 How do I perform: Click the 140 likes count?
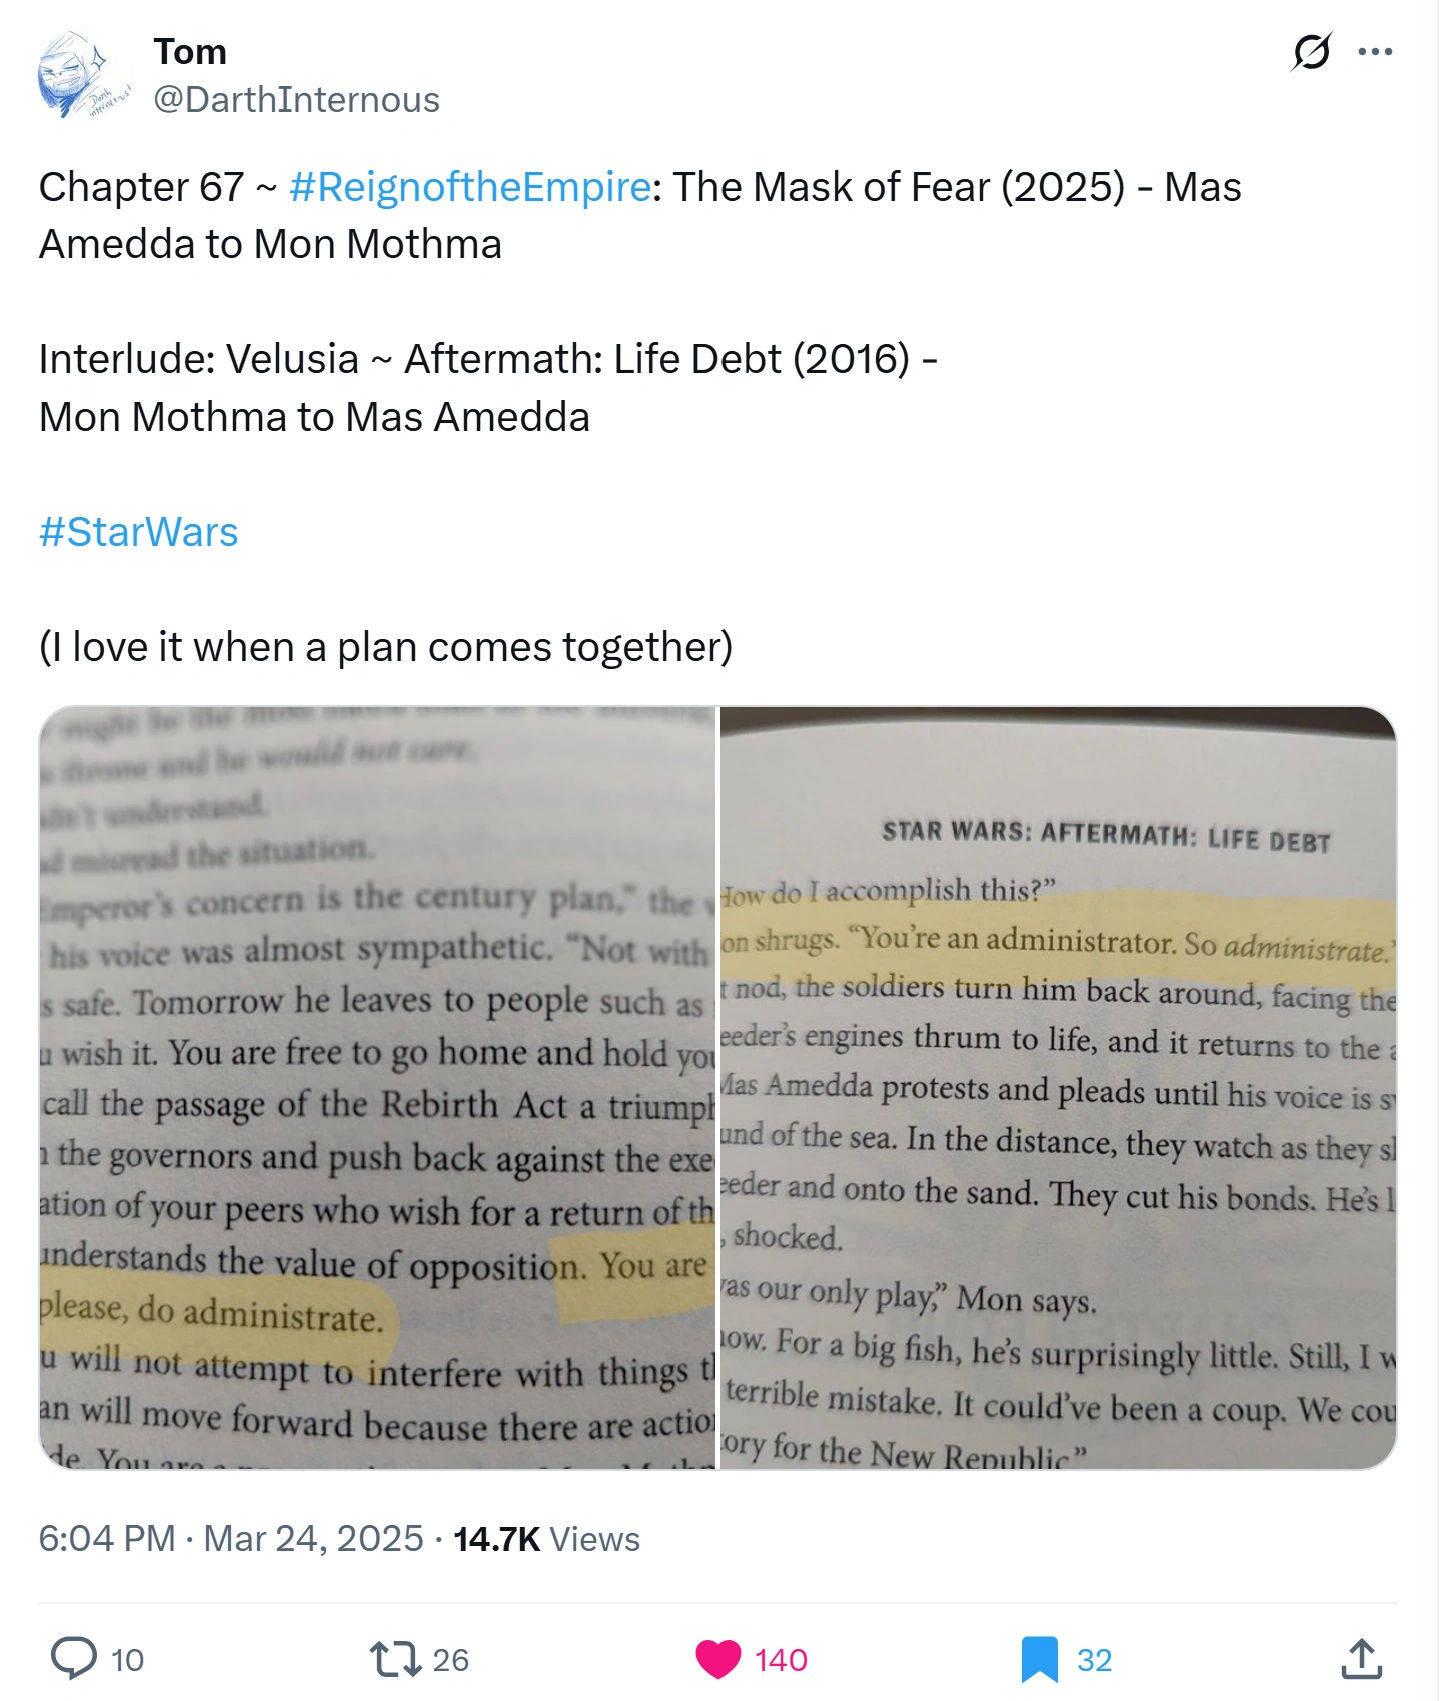781,1660
